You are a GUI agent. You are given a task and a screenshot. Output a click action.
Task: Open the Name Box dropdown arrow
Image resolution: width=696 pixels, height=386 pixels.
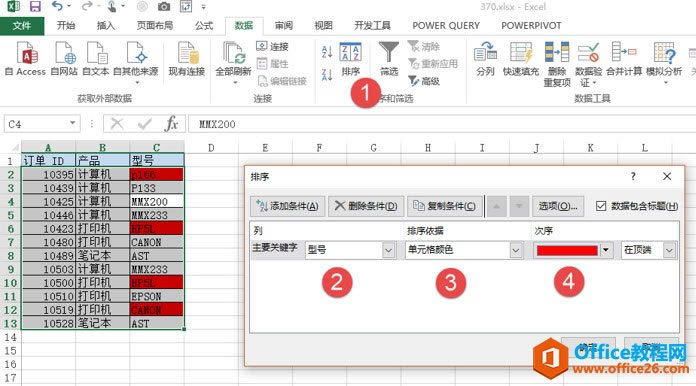[72, 123]
